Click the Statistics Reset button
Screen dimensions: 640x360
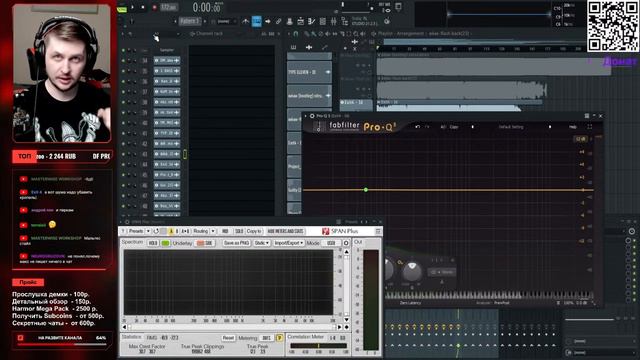pyautogui.click(x=228, y=338)
